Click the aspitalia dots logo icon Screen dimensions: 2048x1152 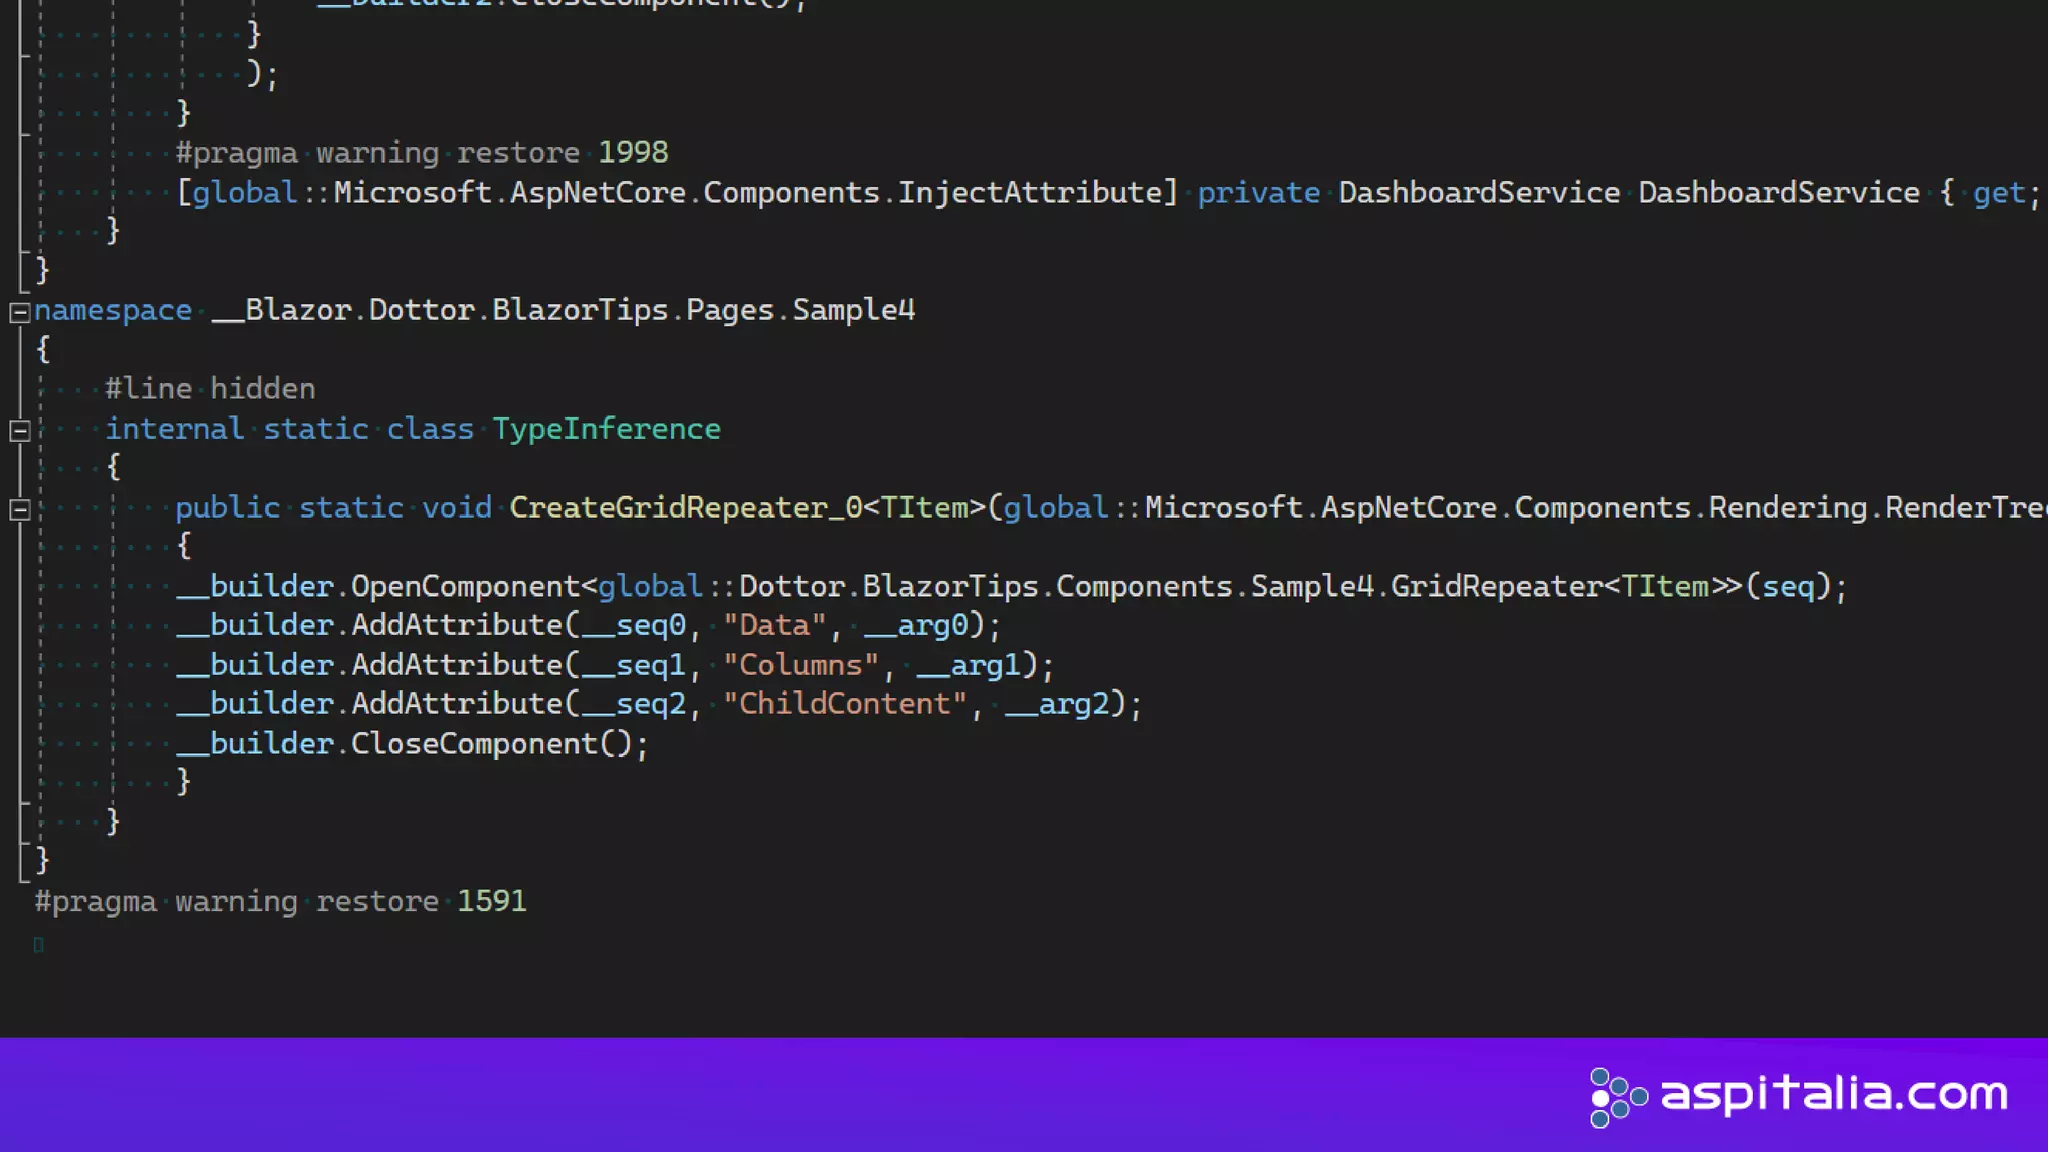[1617, 1097]
